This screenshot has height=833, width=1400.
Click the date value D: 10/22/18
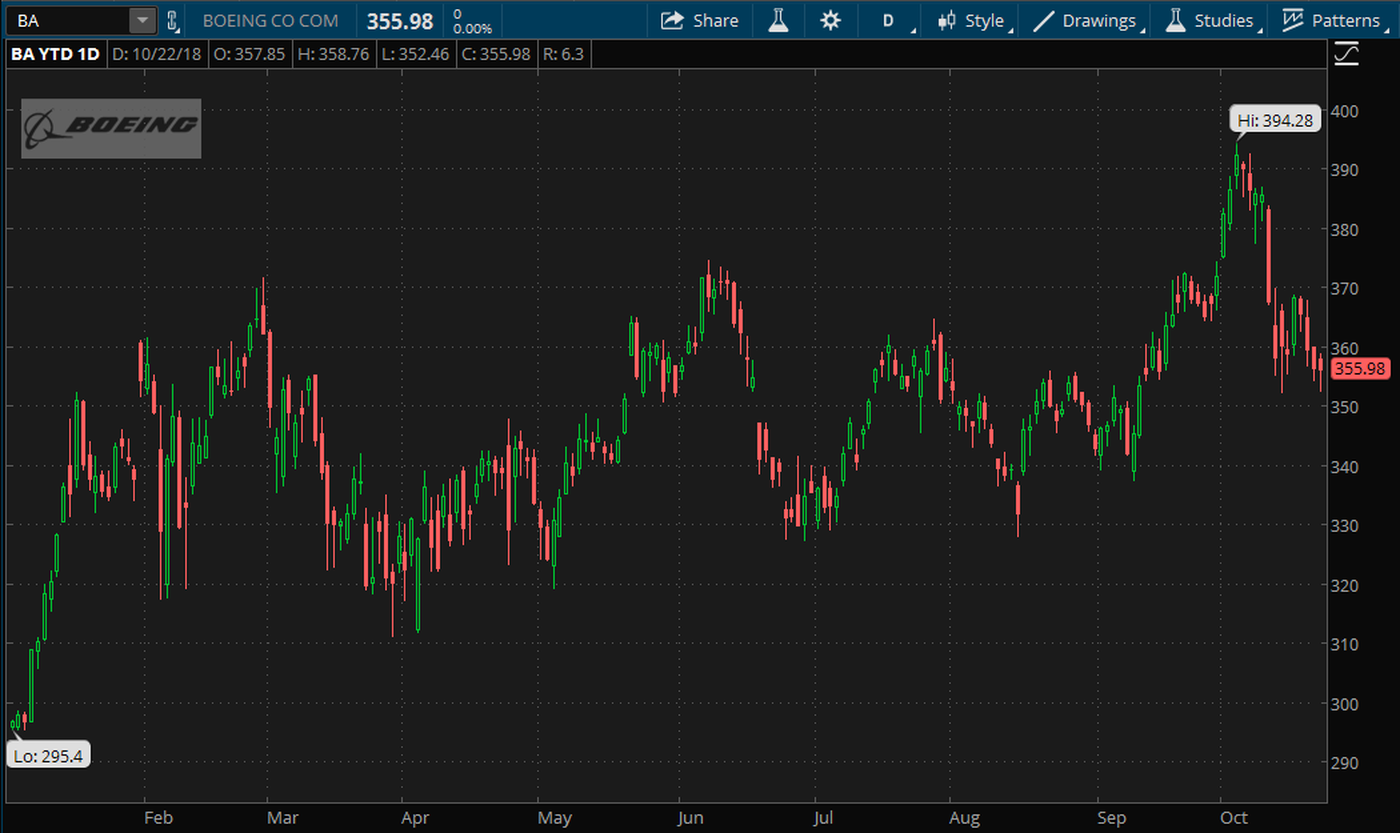click(157, 54)
